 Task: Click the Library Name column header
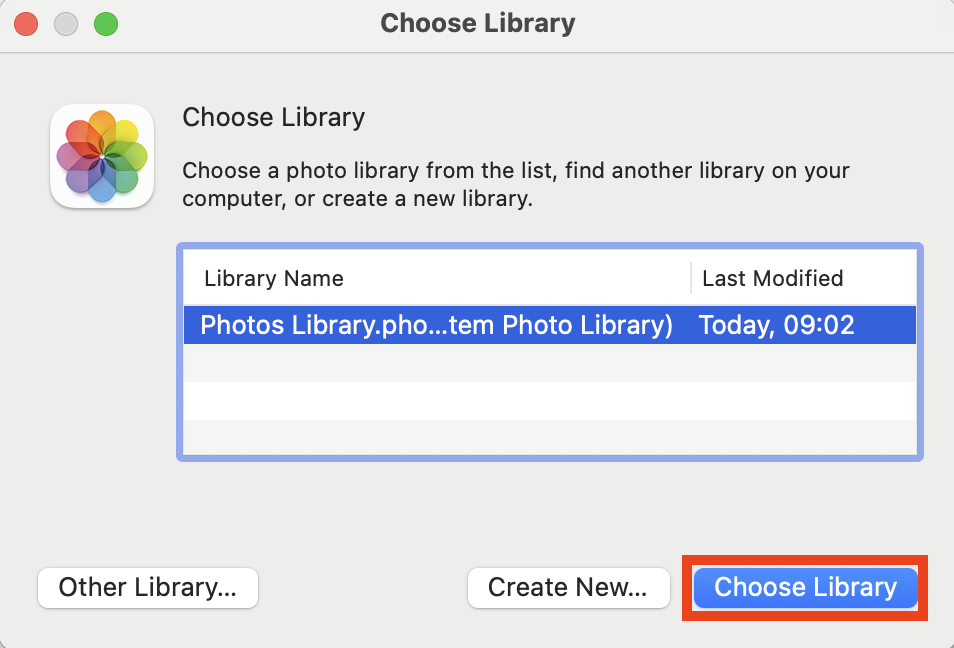(x=273, y=278)
